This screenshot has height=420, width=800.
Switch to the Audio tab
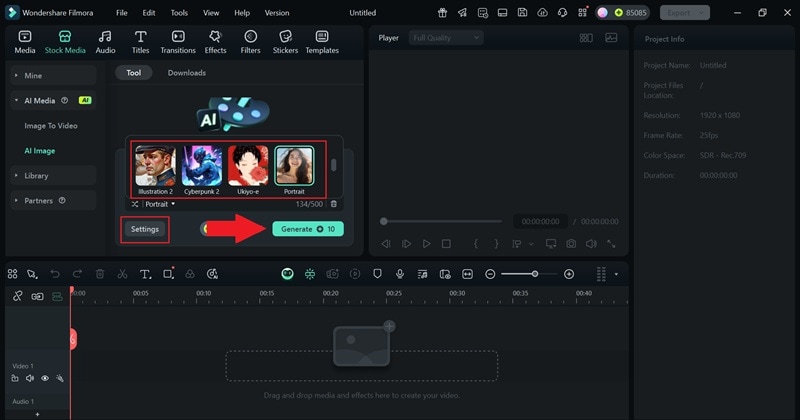click(105, 42)
